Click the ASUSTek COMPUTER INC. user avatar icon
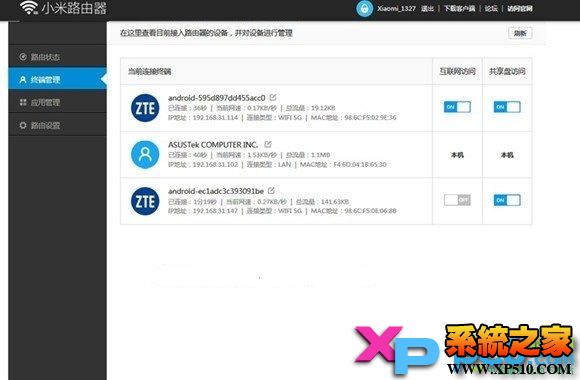This screenshot has width=580, height=380. click(145, 155)
